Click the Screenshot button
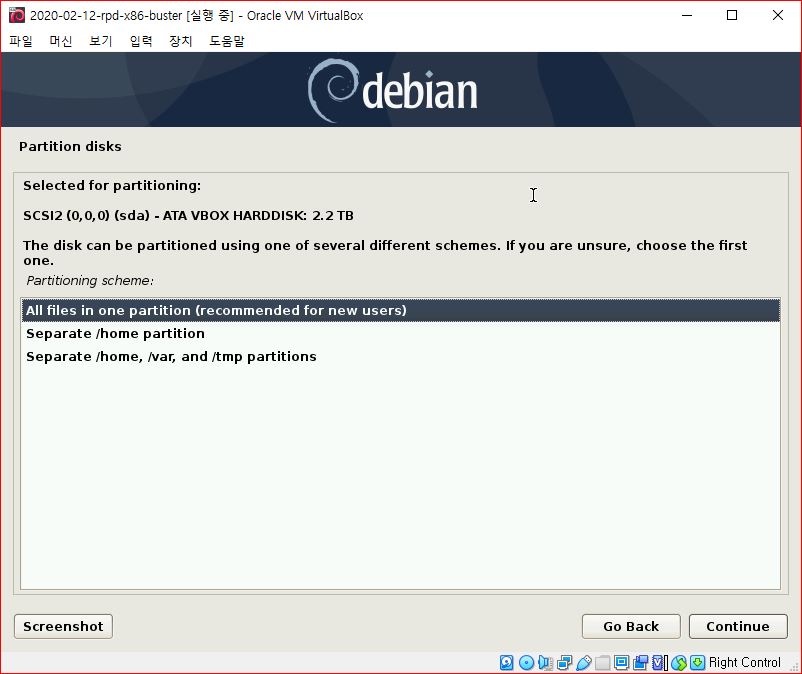The height and width of the screenshot is (674, 802). 62,626
